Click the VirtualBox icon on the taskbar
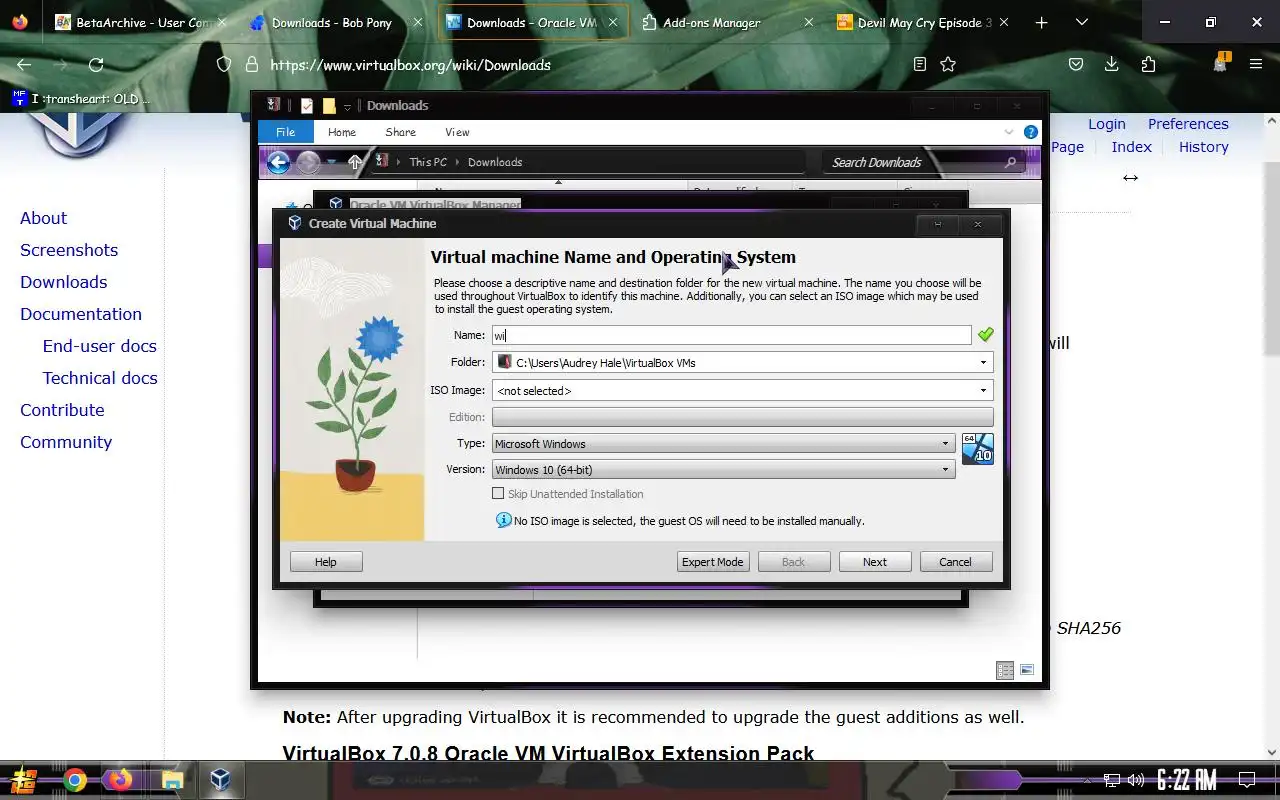1280x800 pixels. pyautogui.click(x=220, y=780)
